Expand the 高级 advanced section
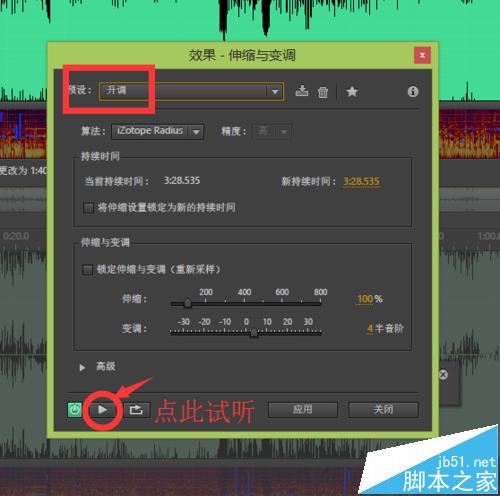Image resolution: width=500 pixels, height=496 pixels. (82, 367)
